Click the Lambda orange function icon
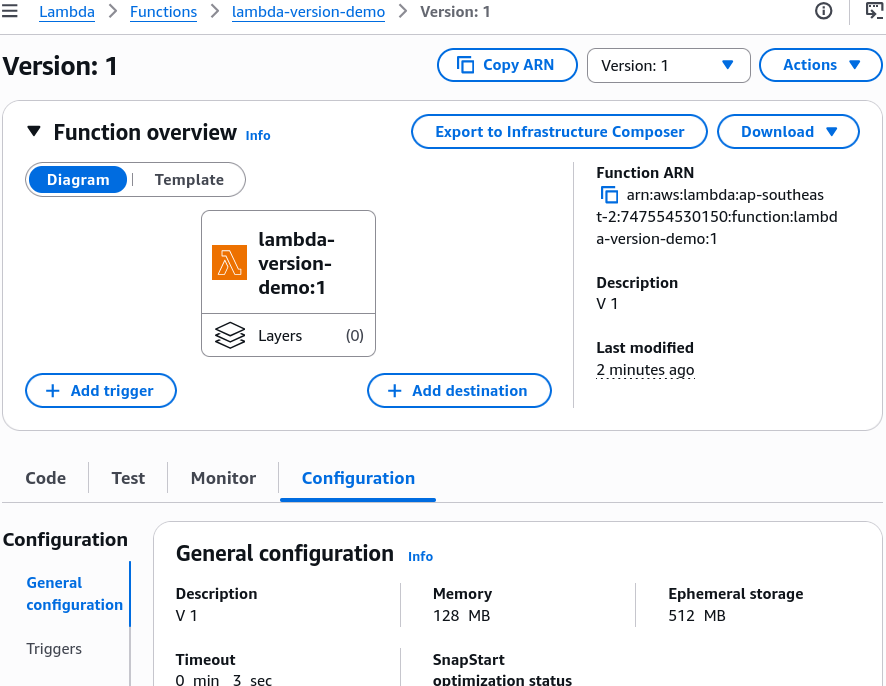This screenshot has height=686, width=886. point(229,262)
